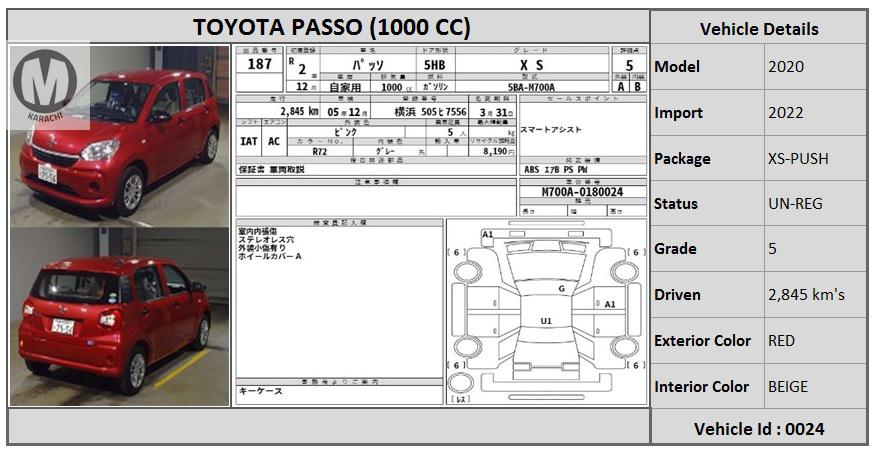Select the BEIGE interior color value
Image resolution: width=877 pixels, height=456 pixels.
pos(788,387)
